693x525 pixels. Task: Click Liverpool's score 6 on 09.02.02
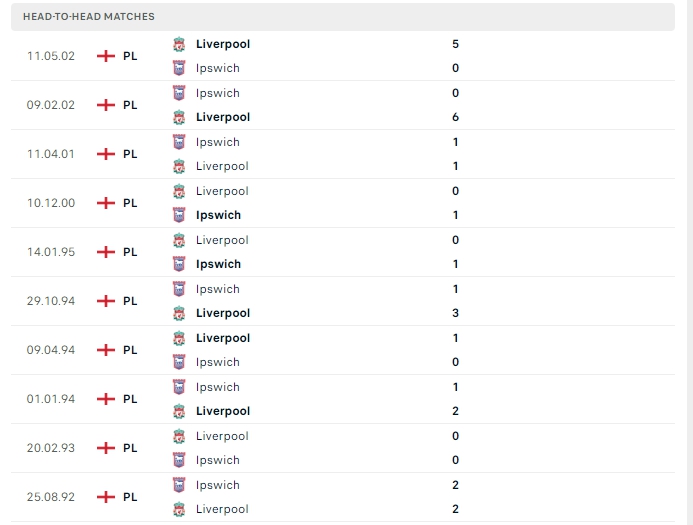[455, 117]
